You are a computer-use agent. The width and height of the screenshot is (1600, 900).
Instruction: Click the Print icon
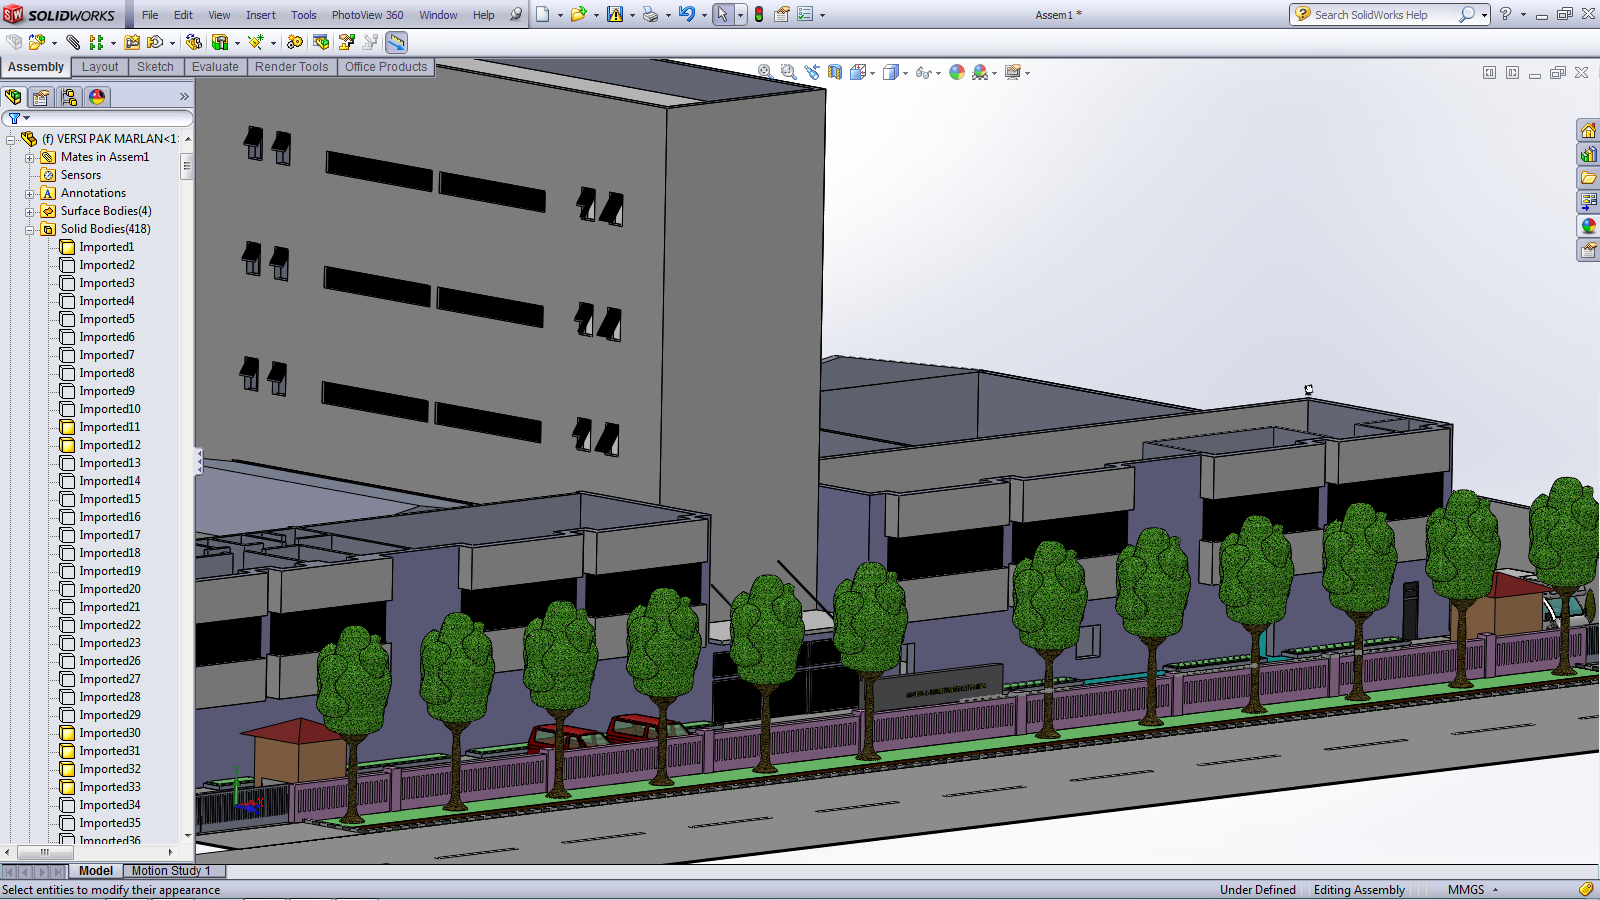pos(650,14)
